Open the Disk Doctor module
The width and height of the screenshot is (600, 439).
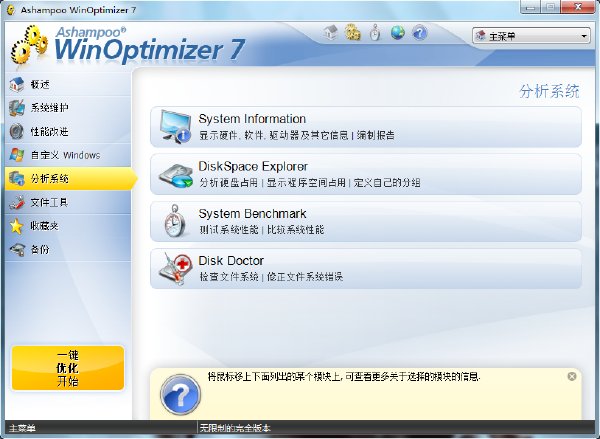[366, 268]
